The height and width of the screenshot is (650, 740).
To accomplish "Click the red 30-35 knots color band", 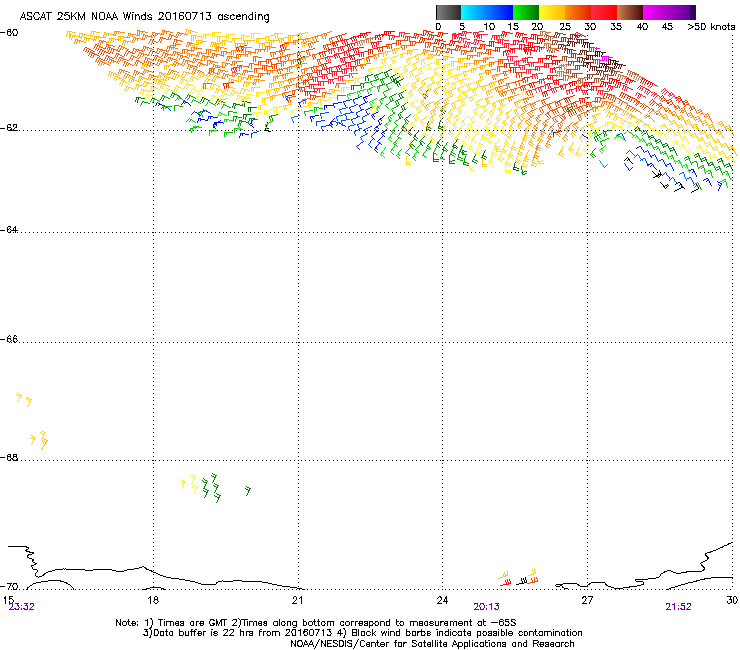I will click(604, 12).
